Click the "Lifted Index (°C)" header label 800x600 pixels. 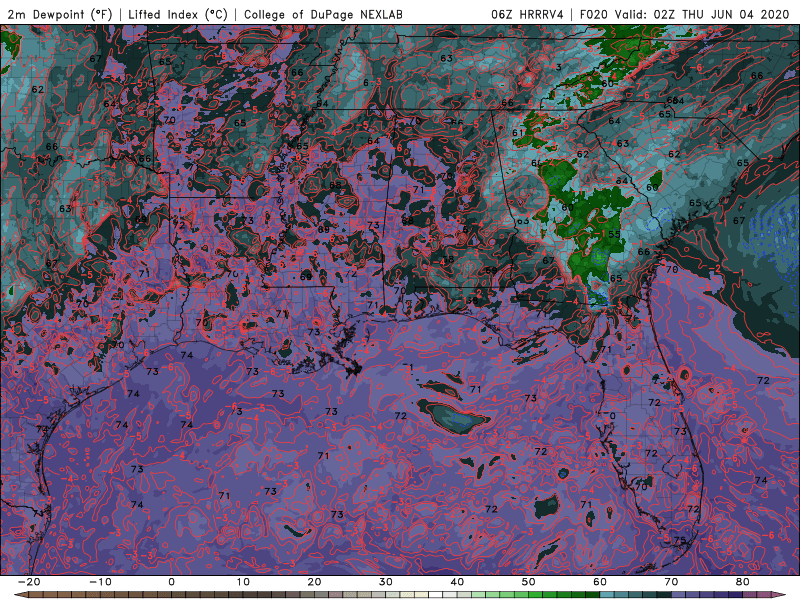(178, 14)
